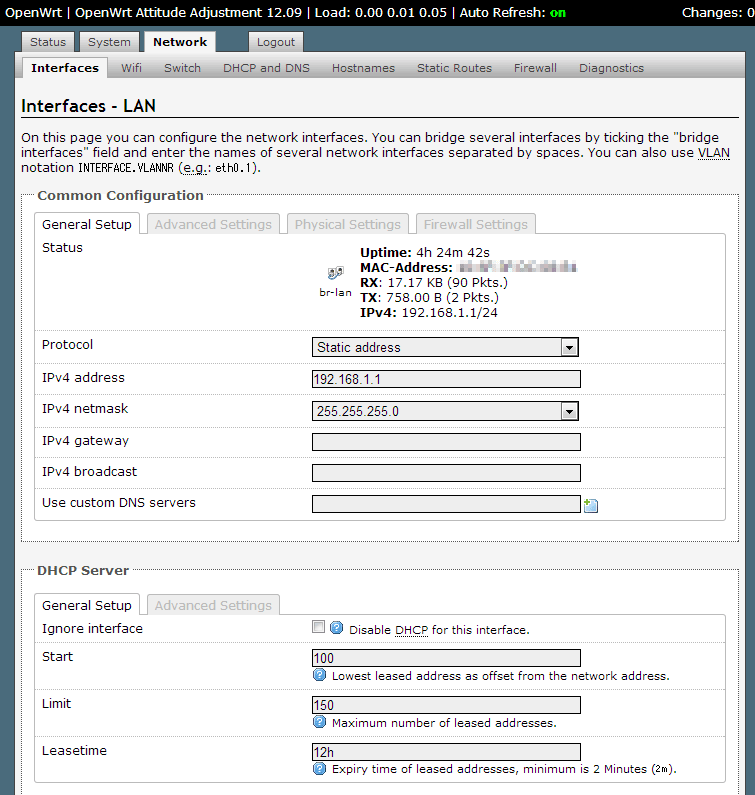Open the Status top tab
Viewport: 755px width, 795px height.
pyautogui.click(x=48, y=42)
